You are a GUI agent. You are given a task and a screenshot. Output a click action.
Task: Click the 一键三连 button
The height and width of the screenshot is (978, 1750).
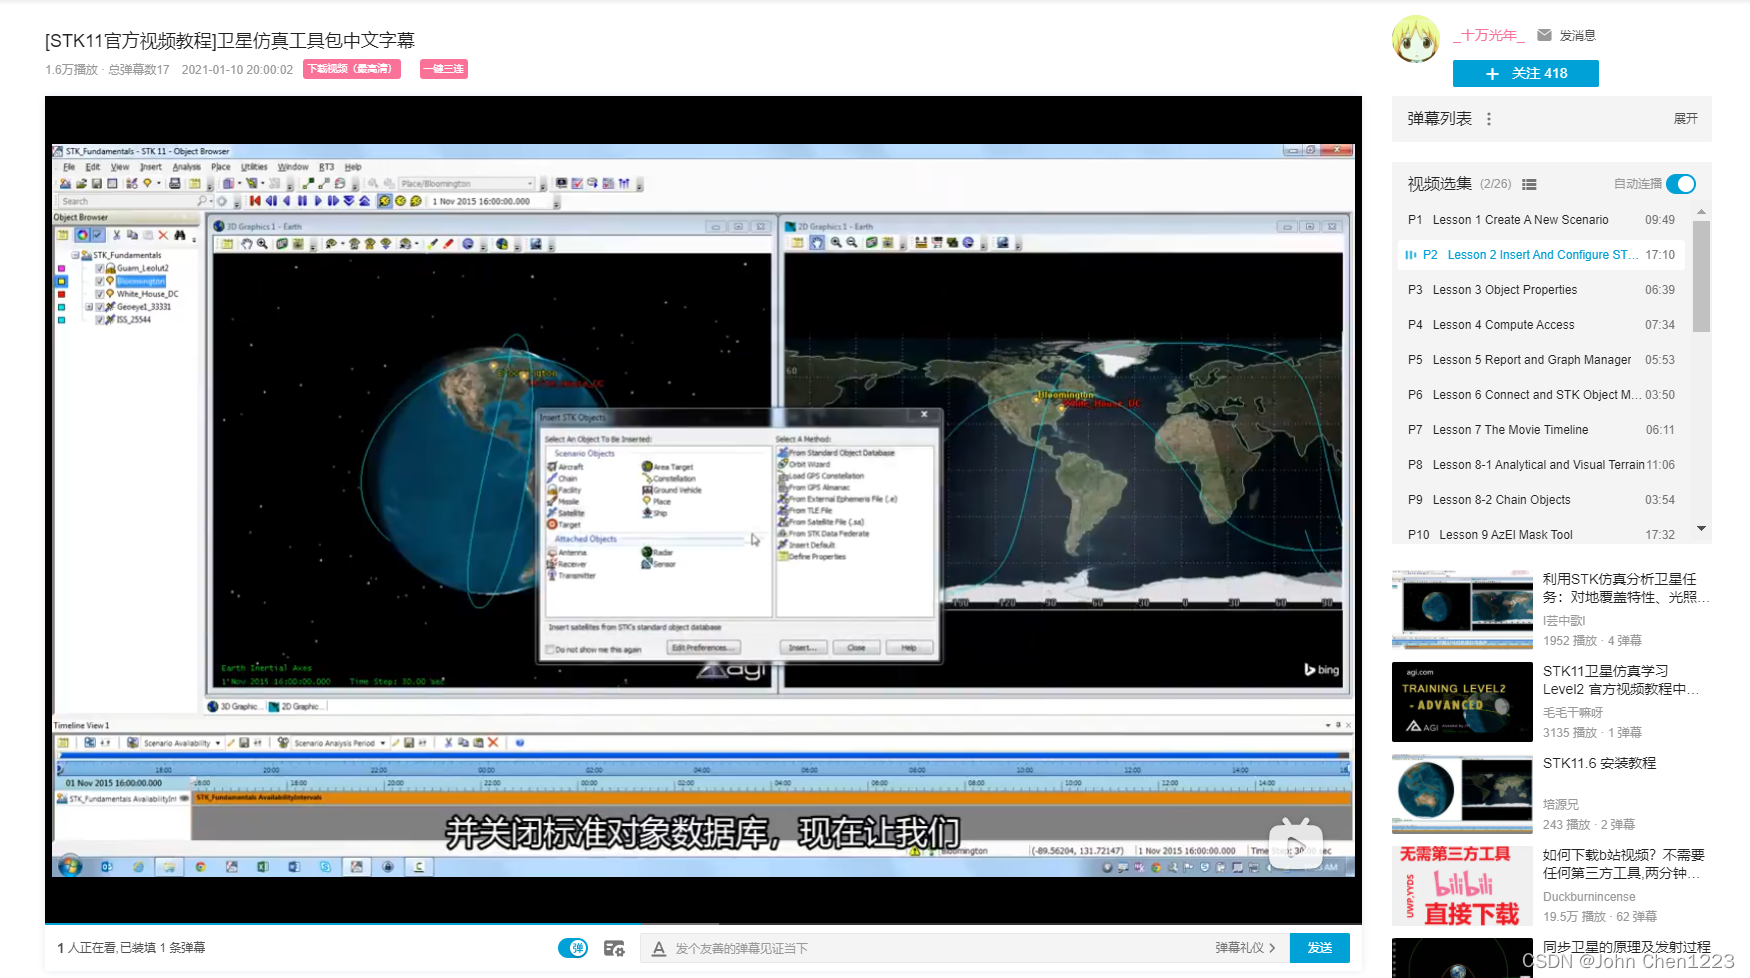click(x=444, y=69)
